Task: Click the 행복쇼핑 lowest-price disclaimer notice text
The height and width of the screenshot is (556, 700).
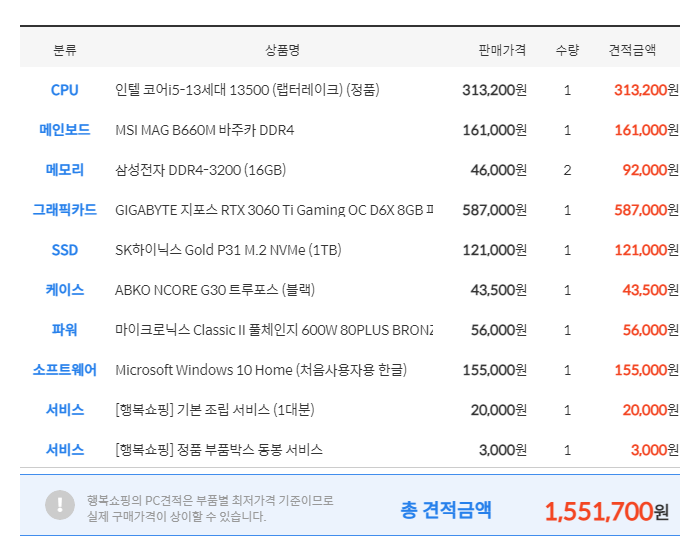Action: [210, 508]
